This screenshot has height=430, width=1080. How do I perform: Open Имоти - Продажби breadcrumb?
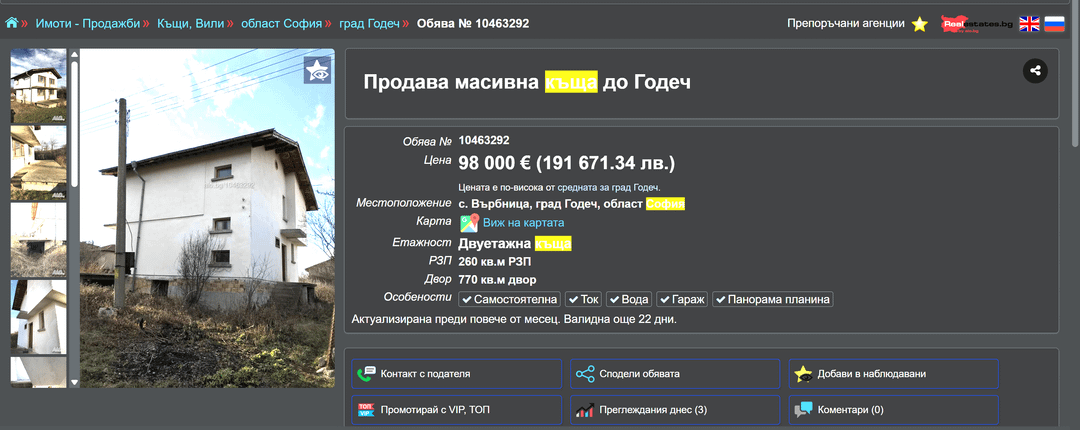87,23
